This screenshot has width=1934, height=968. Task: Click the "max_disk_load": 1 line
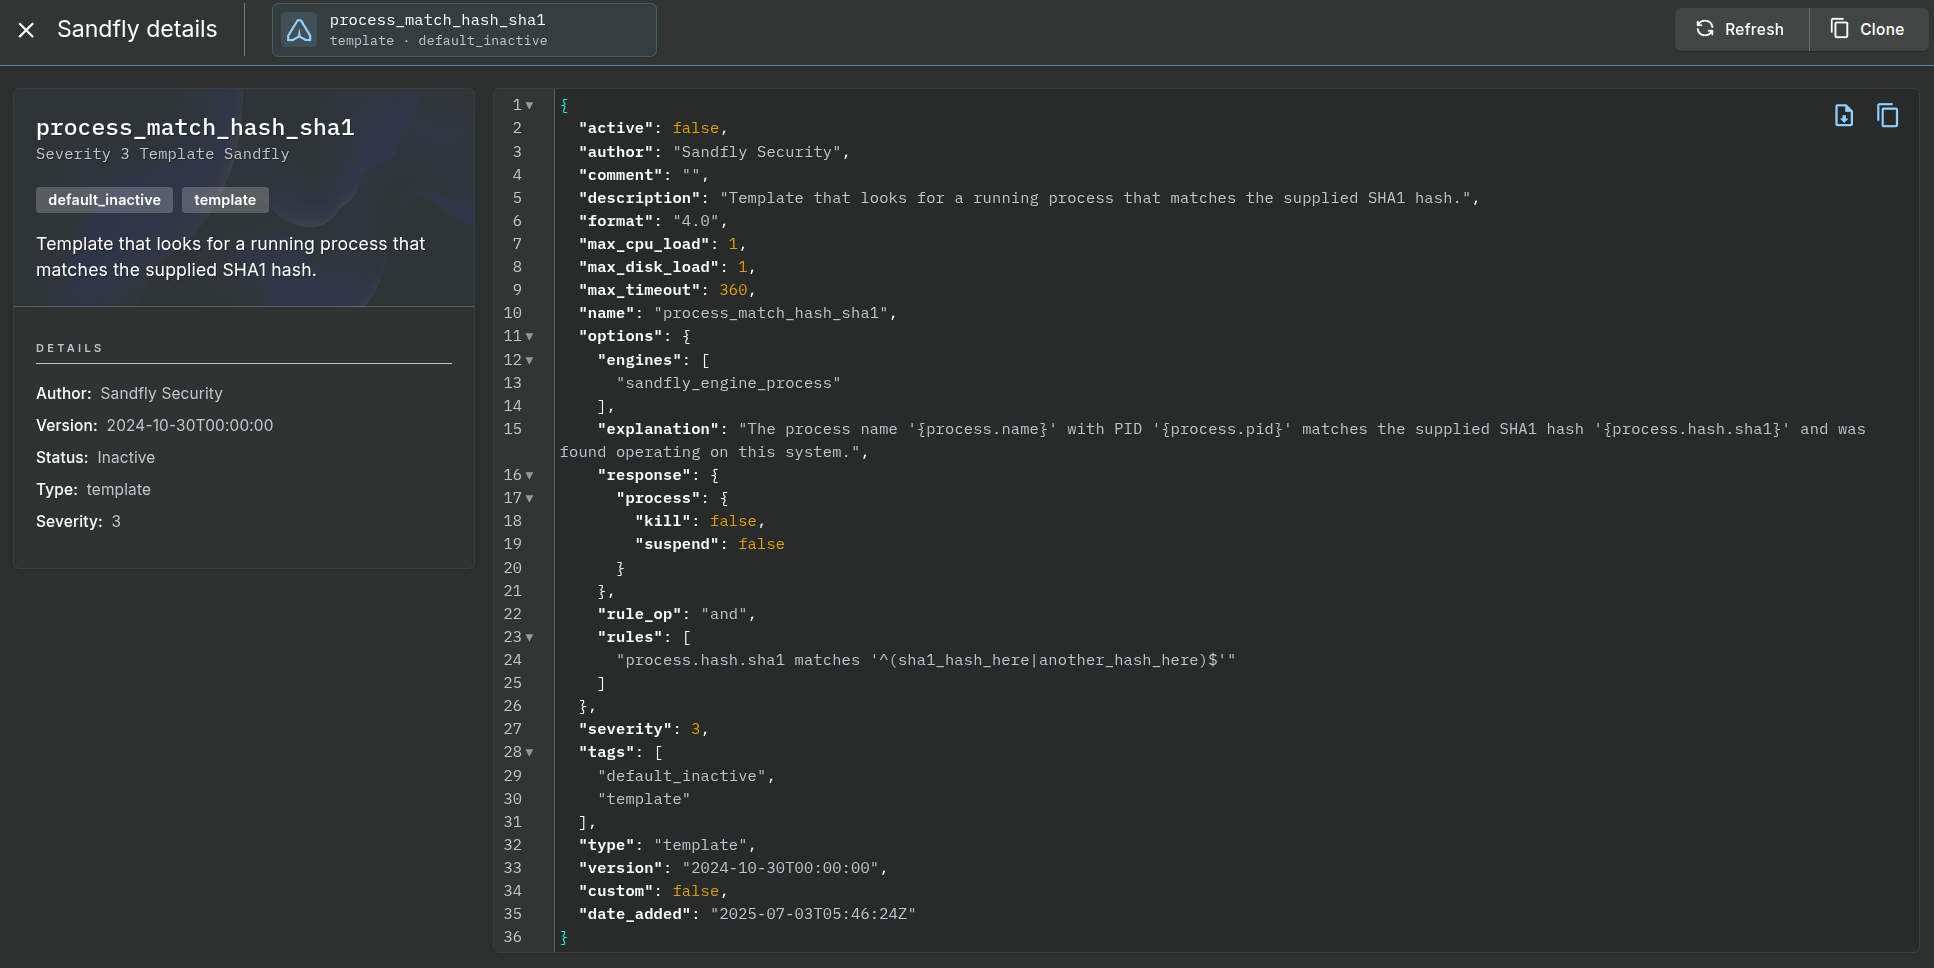tap(667, 267)
